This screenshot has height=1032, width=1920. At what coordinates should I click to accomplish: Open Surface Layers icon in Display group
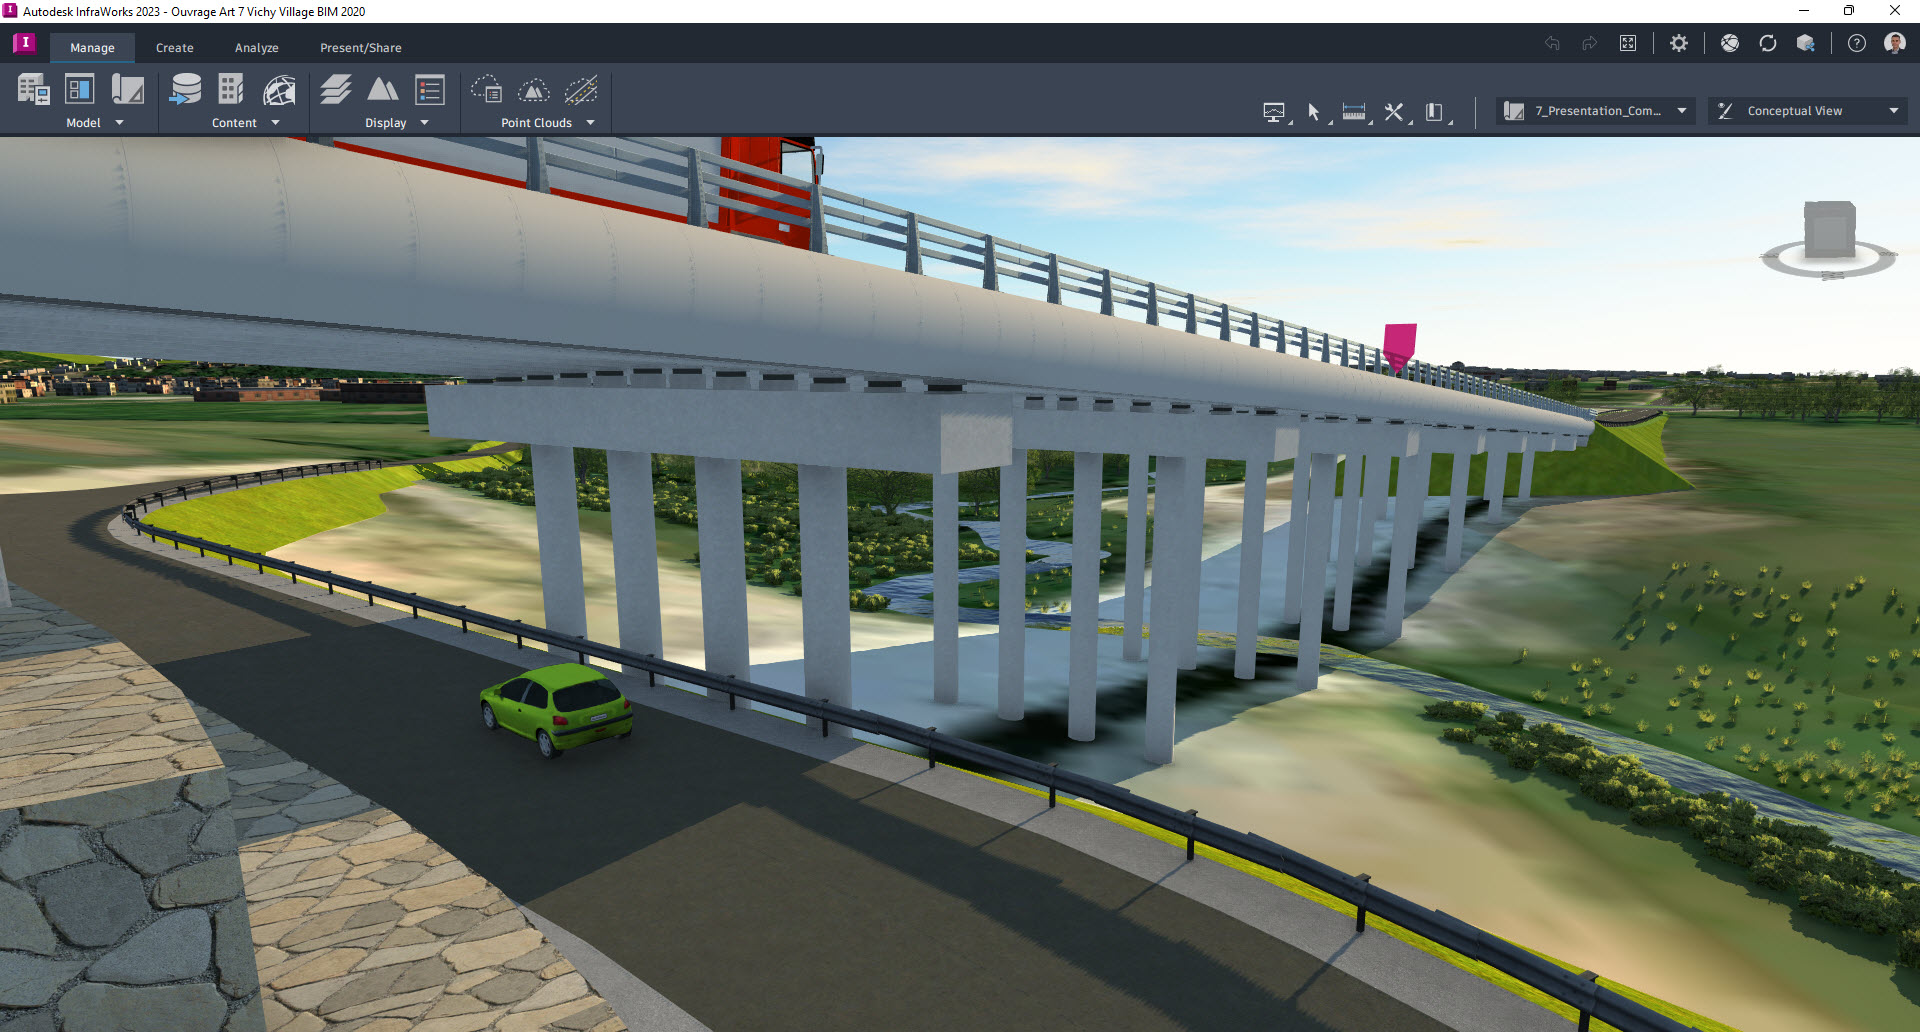tap(336, 89)
